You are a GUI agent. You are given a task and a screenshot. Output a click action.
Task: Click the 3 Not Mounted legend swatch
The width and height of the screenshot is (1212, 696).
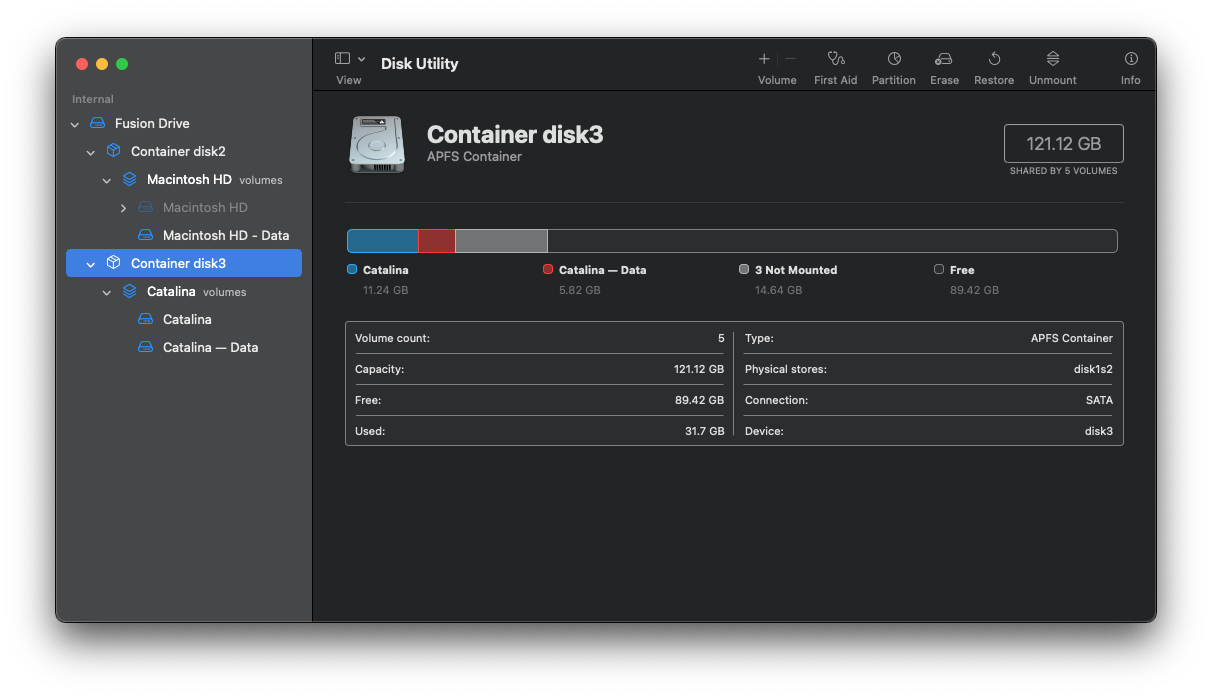(744, 269)
